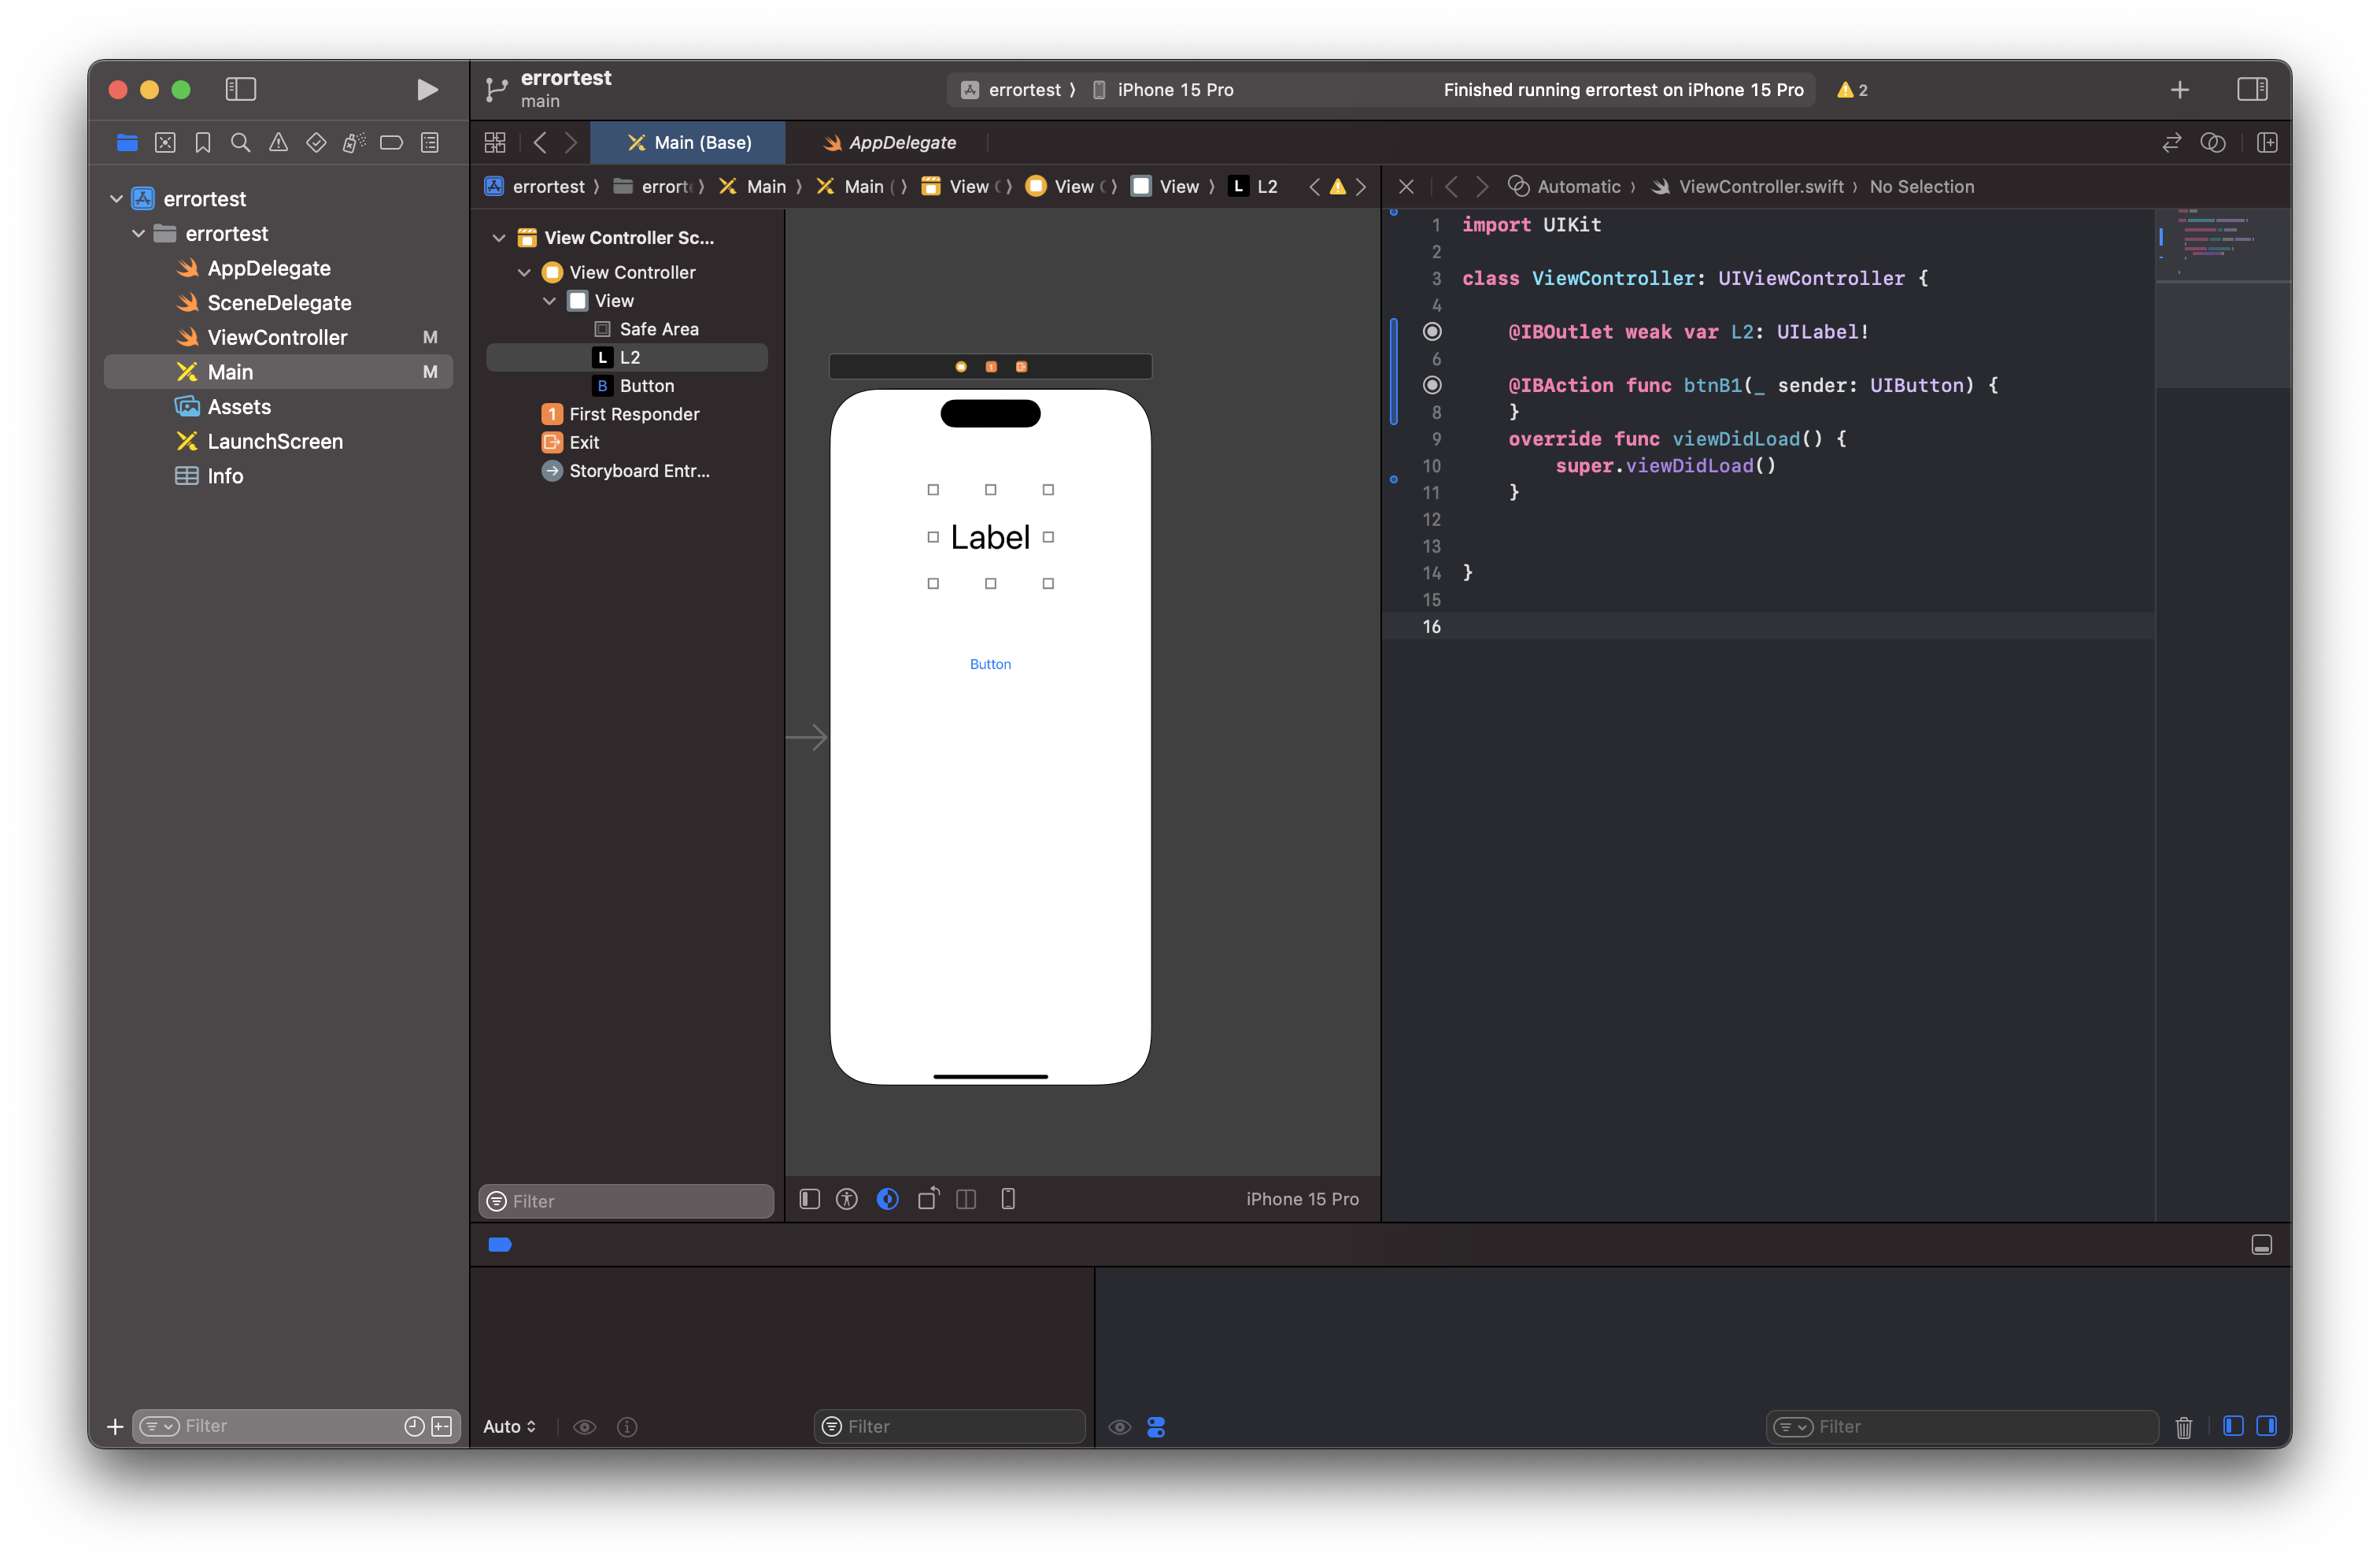The height and width of the screenshot is (1565, 2380).
Task: Toggle the right inspector panel button
Action: tap(2252, 90)
